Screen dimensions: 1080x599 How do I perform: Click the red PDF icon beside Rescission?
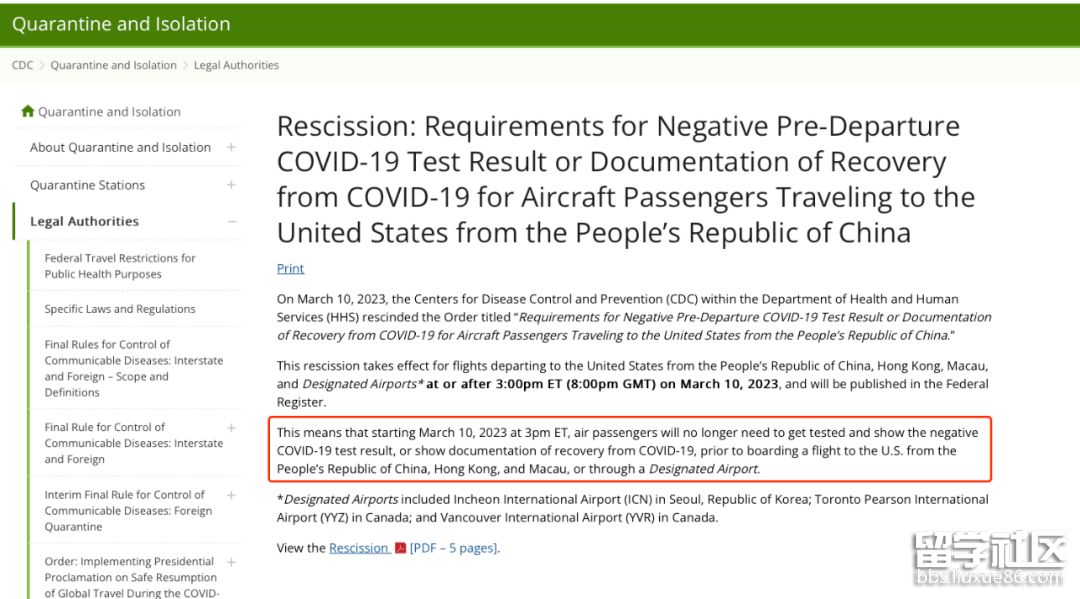[x=401, y=548]
